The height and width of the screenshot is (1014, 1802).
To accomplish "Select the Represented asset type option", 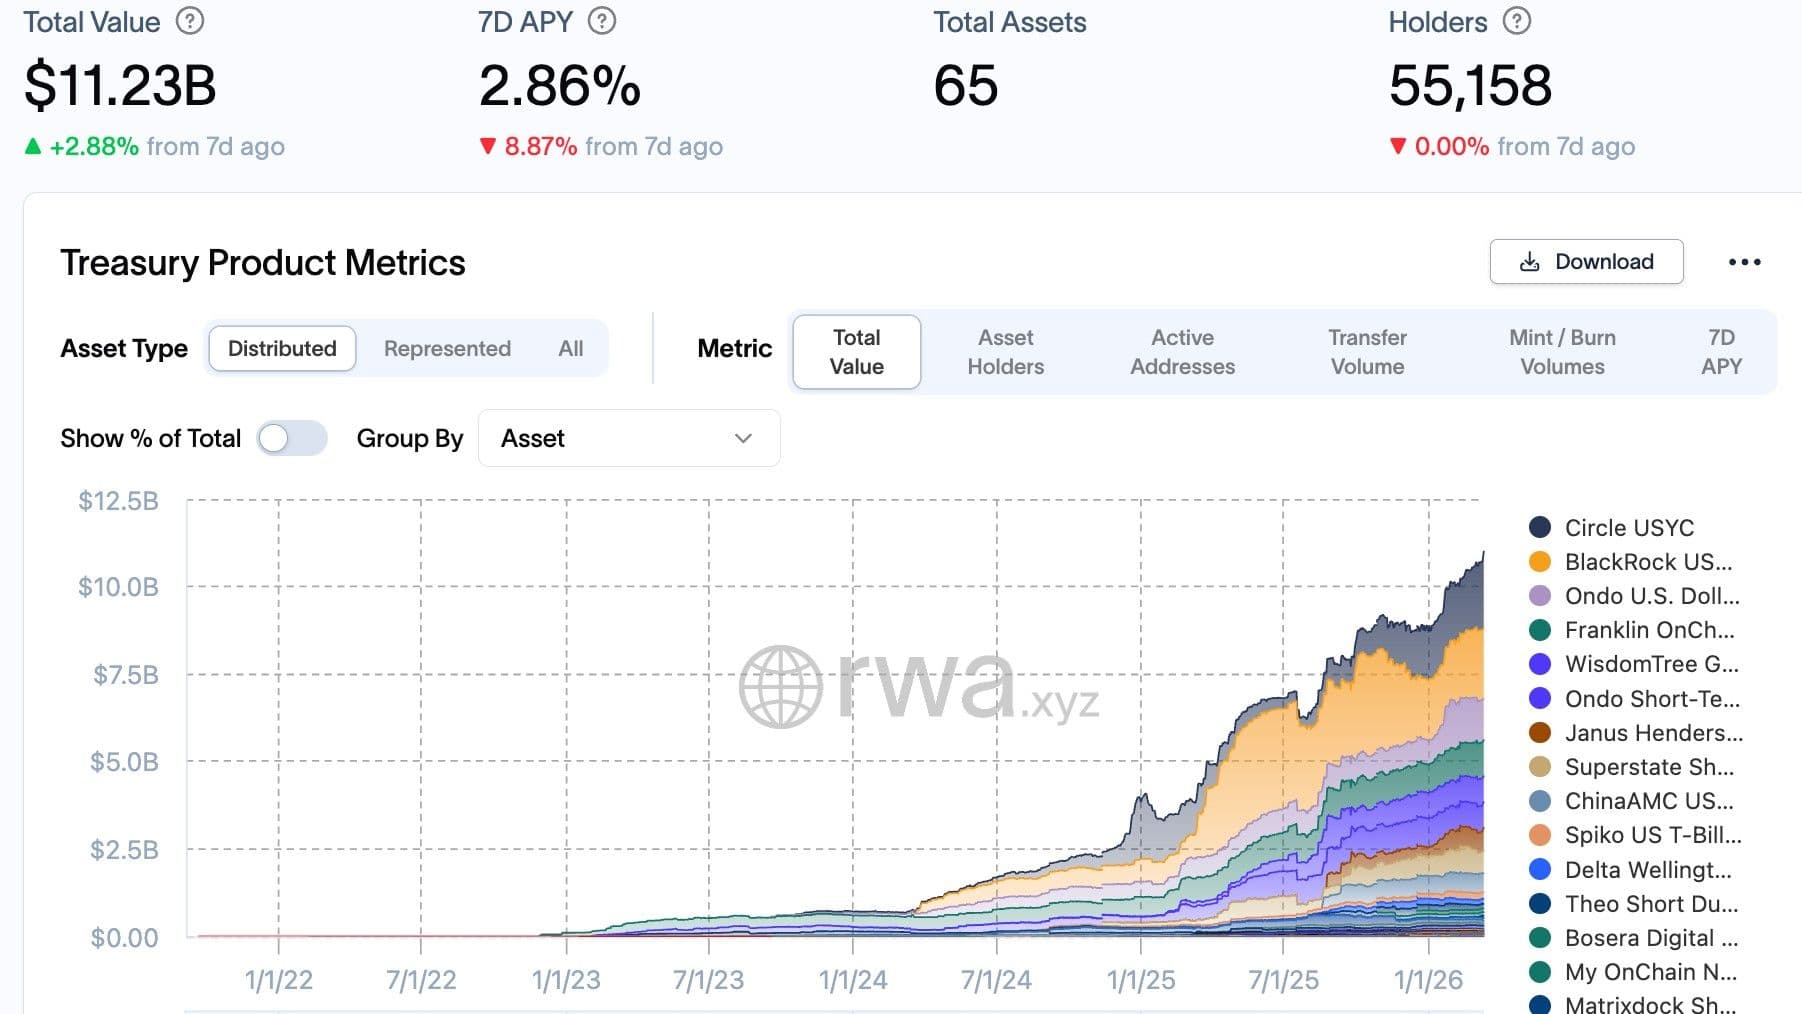I will 446,348.
